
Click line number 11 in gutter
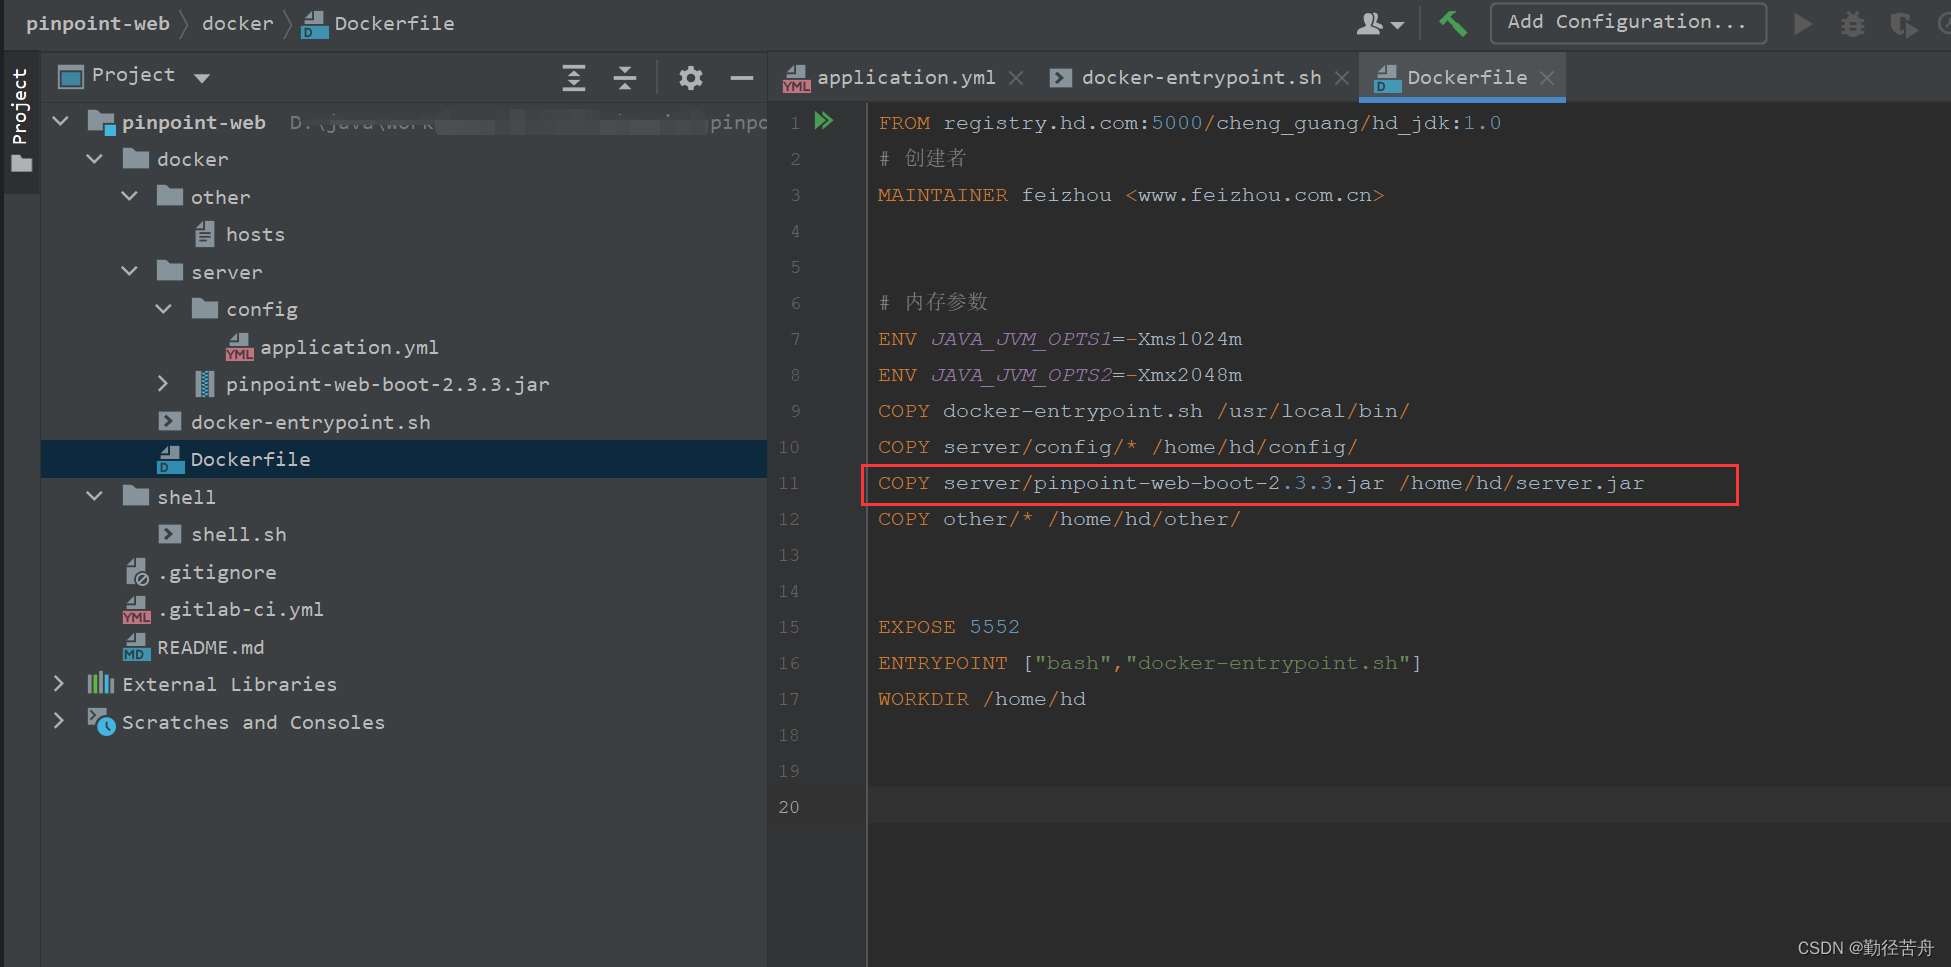tap(789, 483)
